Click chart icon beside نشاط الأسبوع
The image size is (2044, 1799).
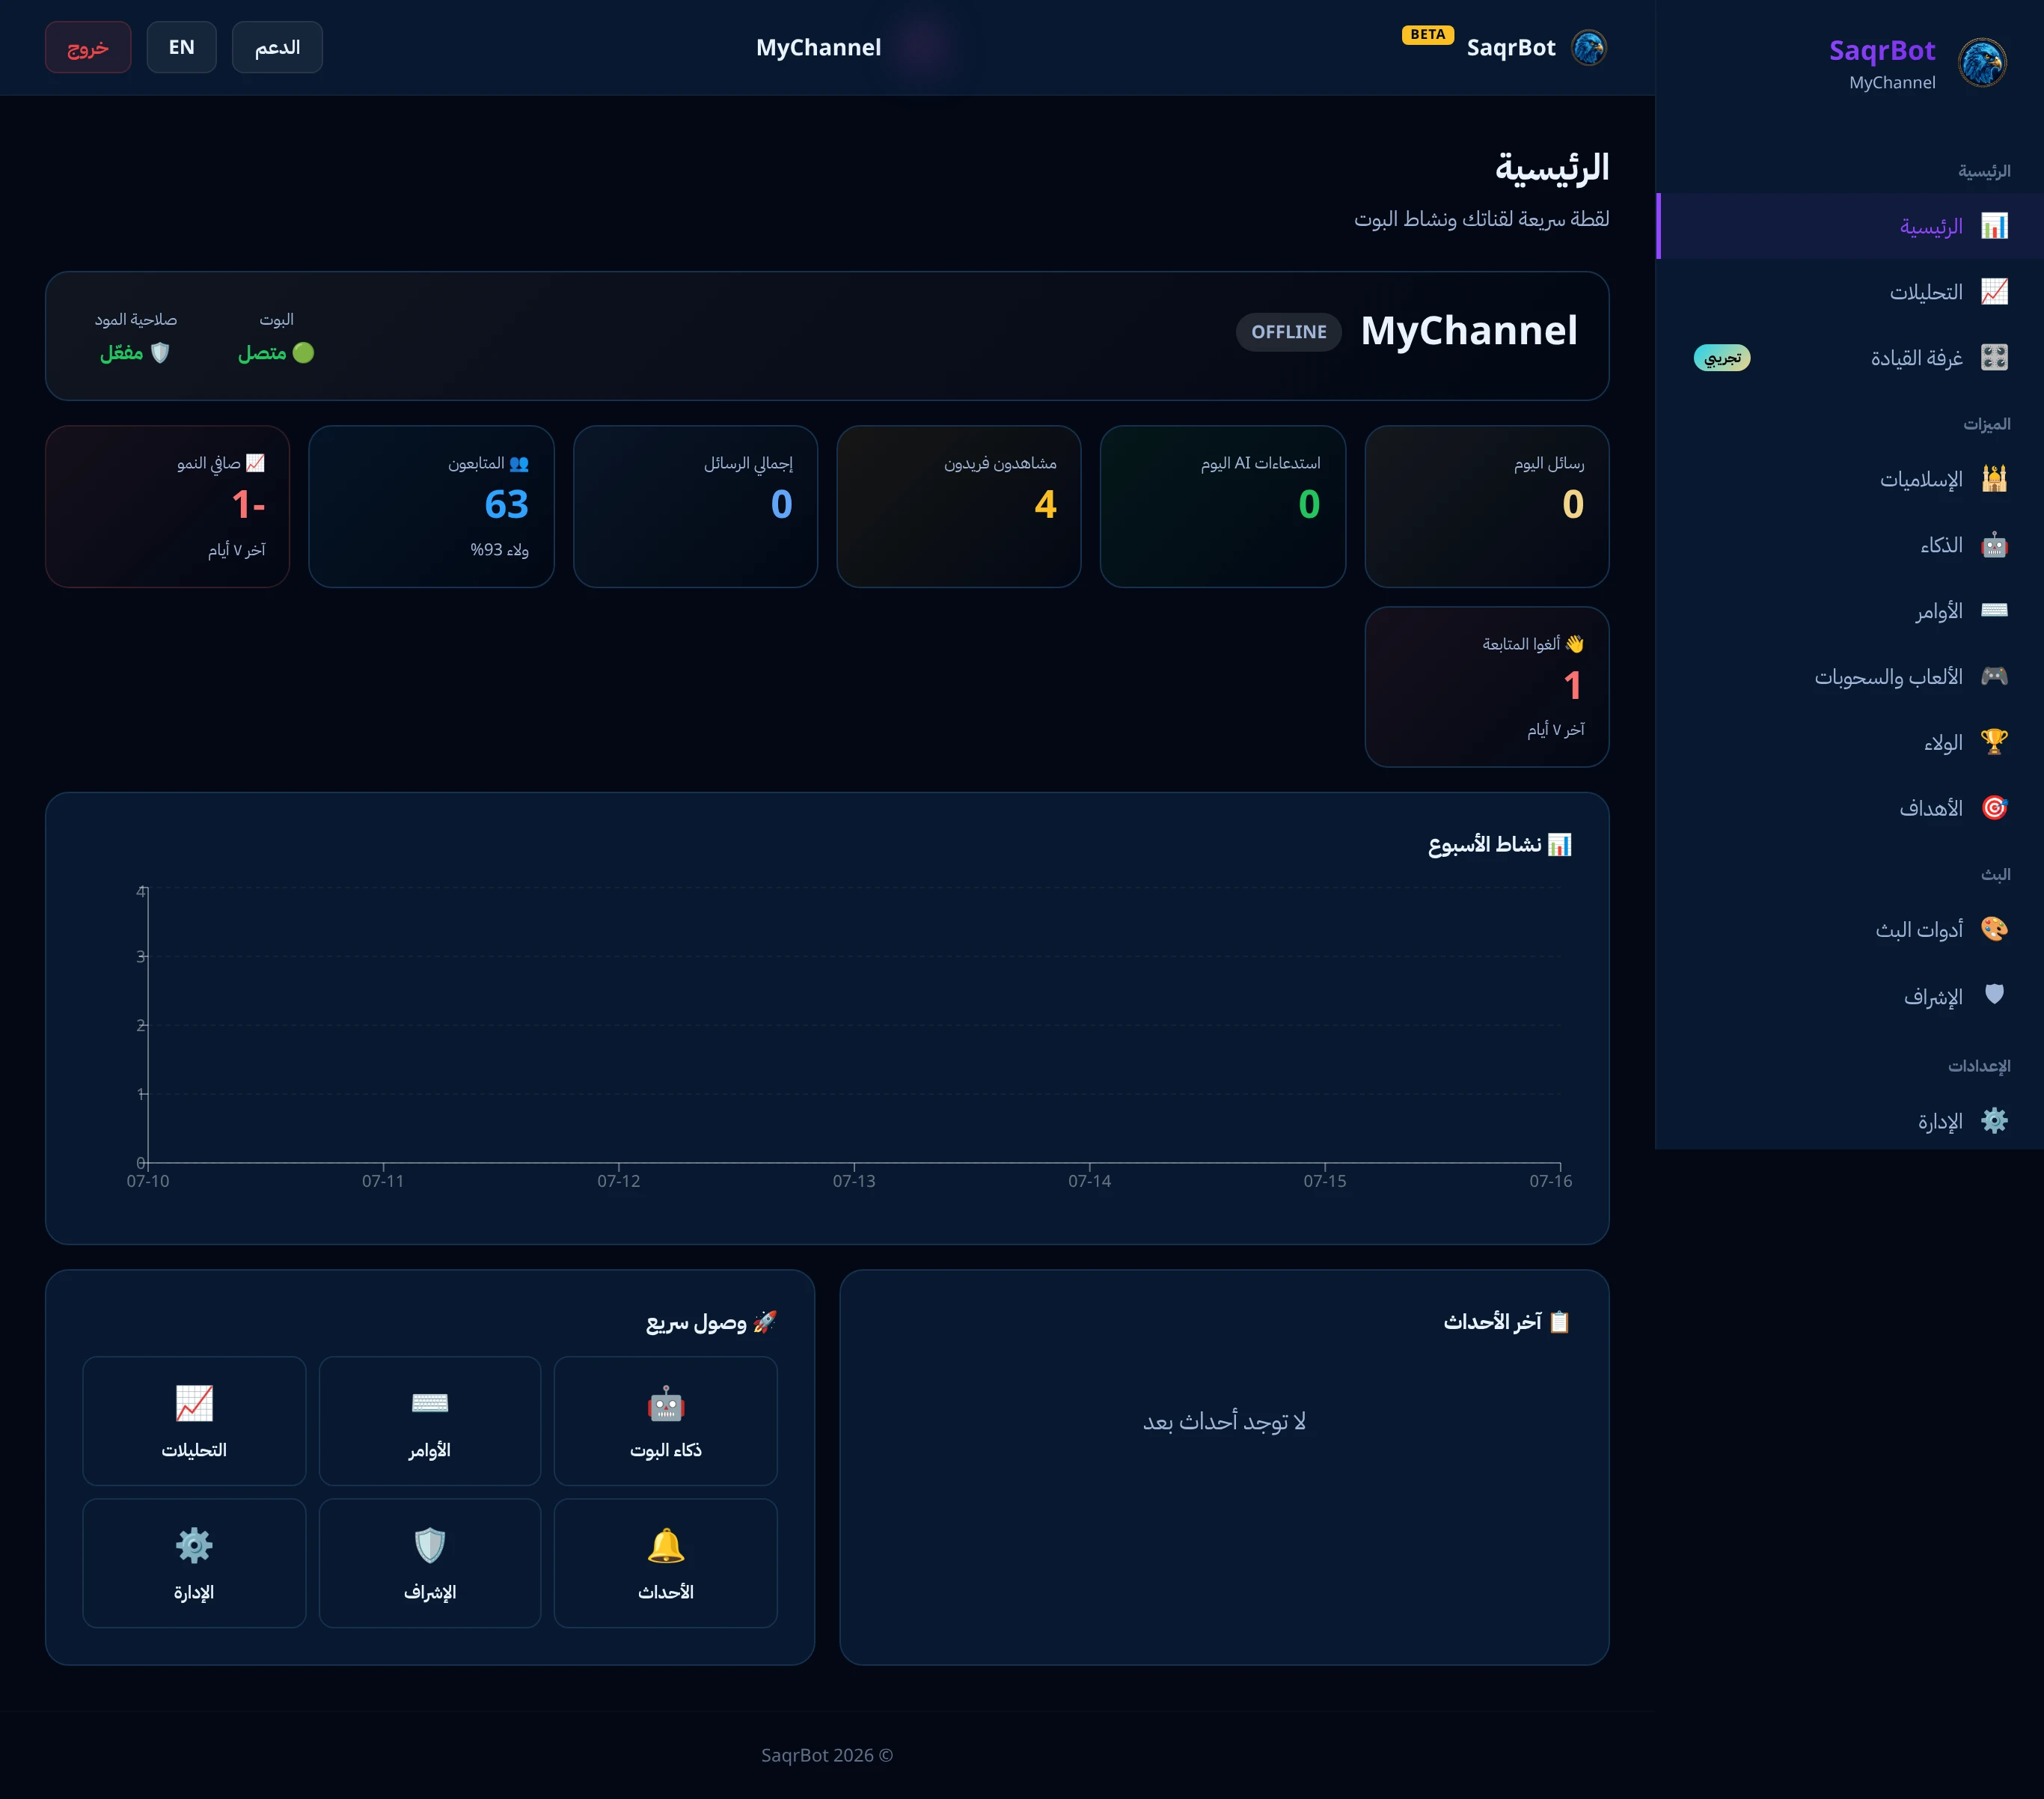pos(1560,845)
